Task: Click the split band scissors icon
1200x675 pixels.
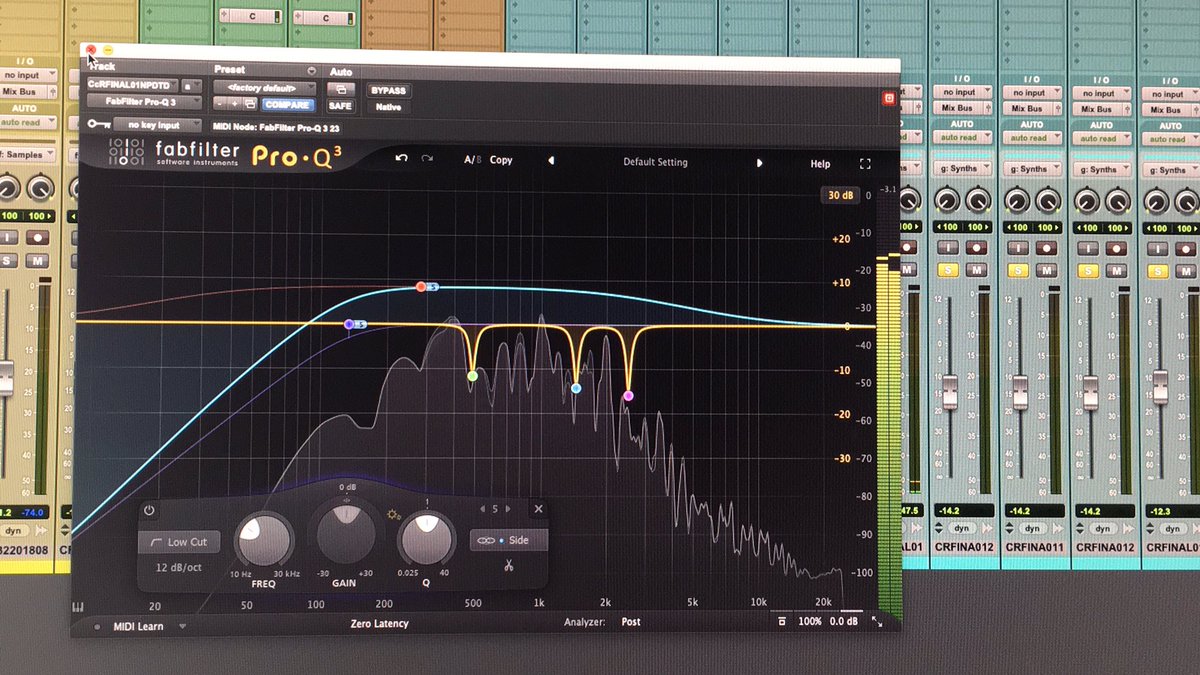Action: coord(508,567)
